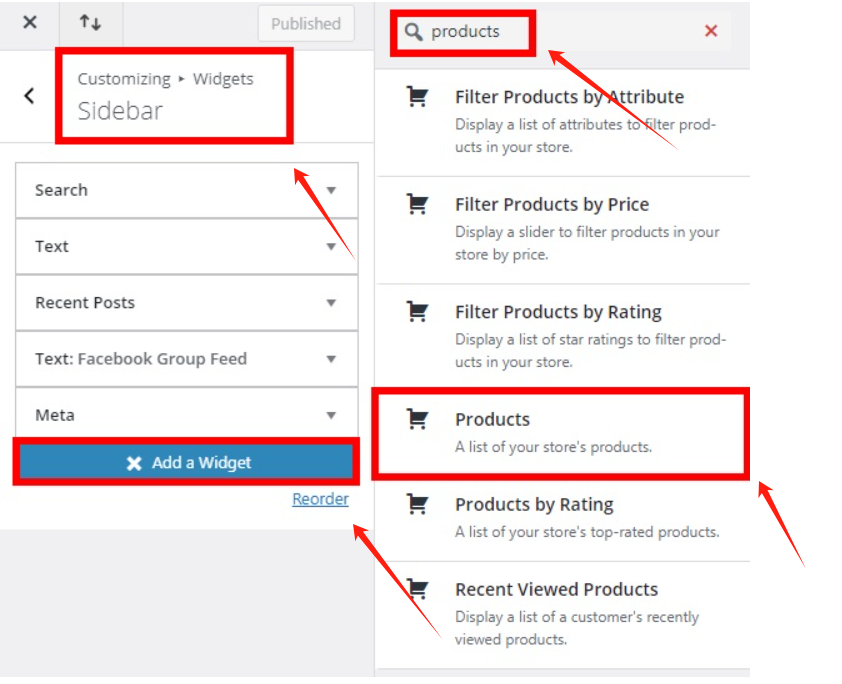Viewport: 842px width, 684px height.
Task: Click the Published button
Action: point(306,23)
